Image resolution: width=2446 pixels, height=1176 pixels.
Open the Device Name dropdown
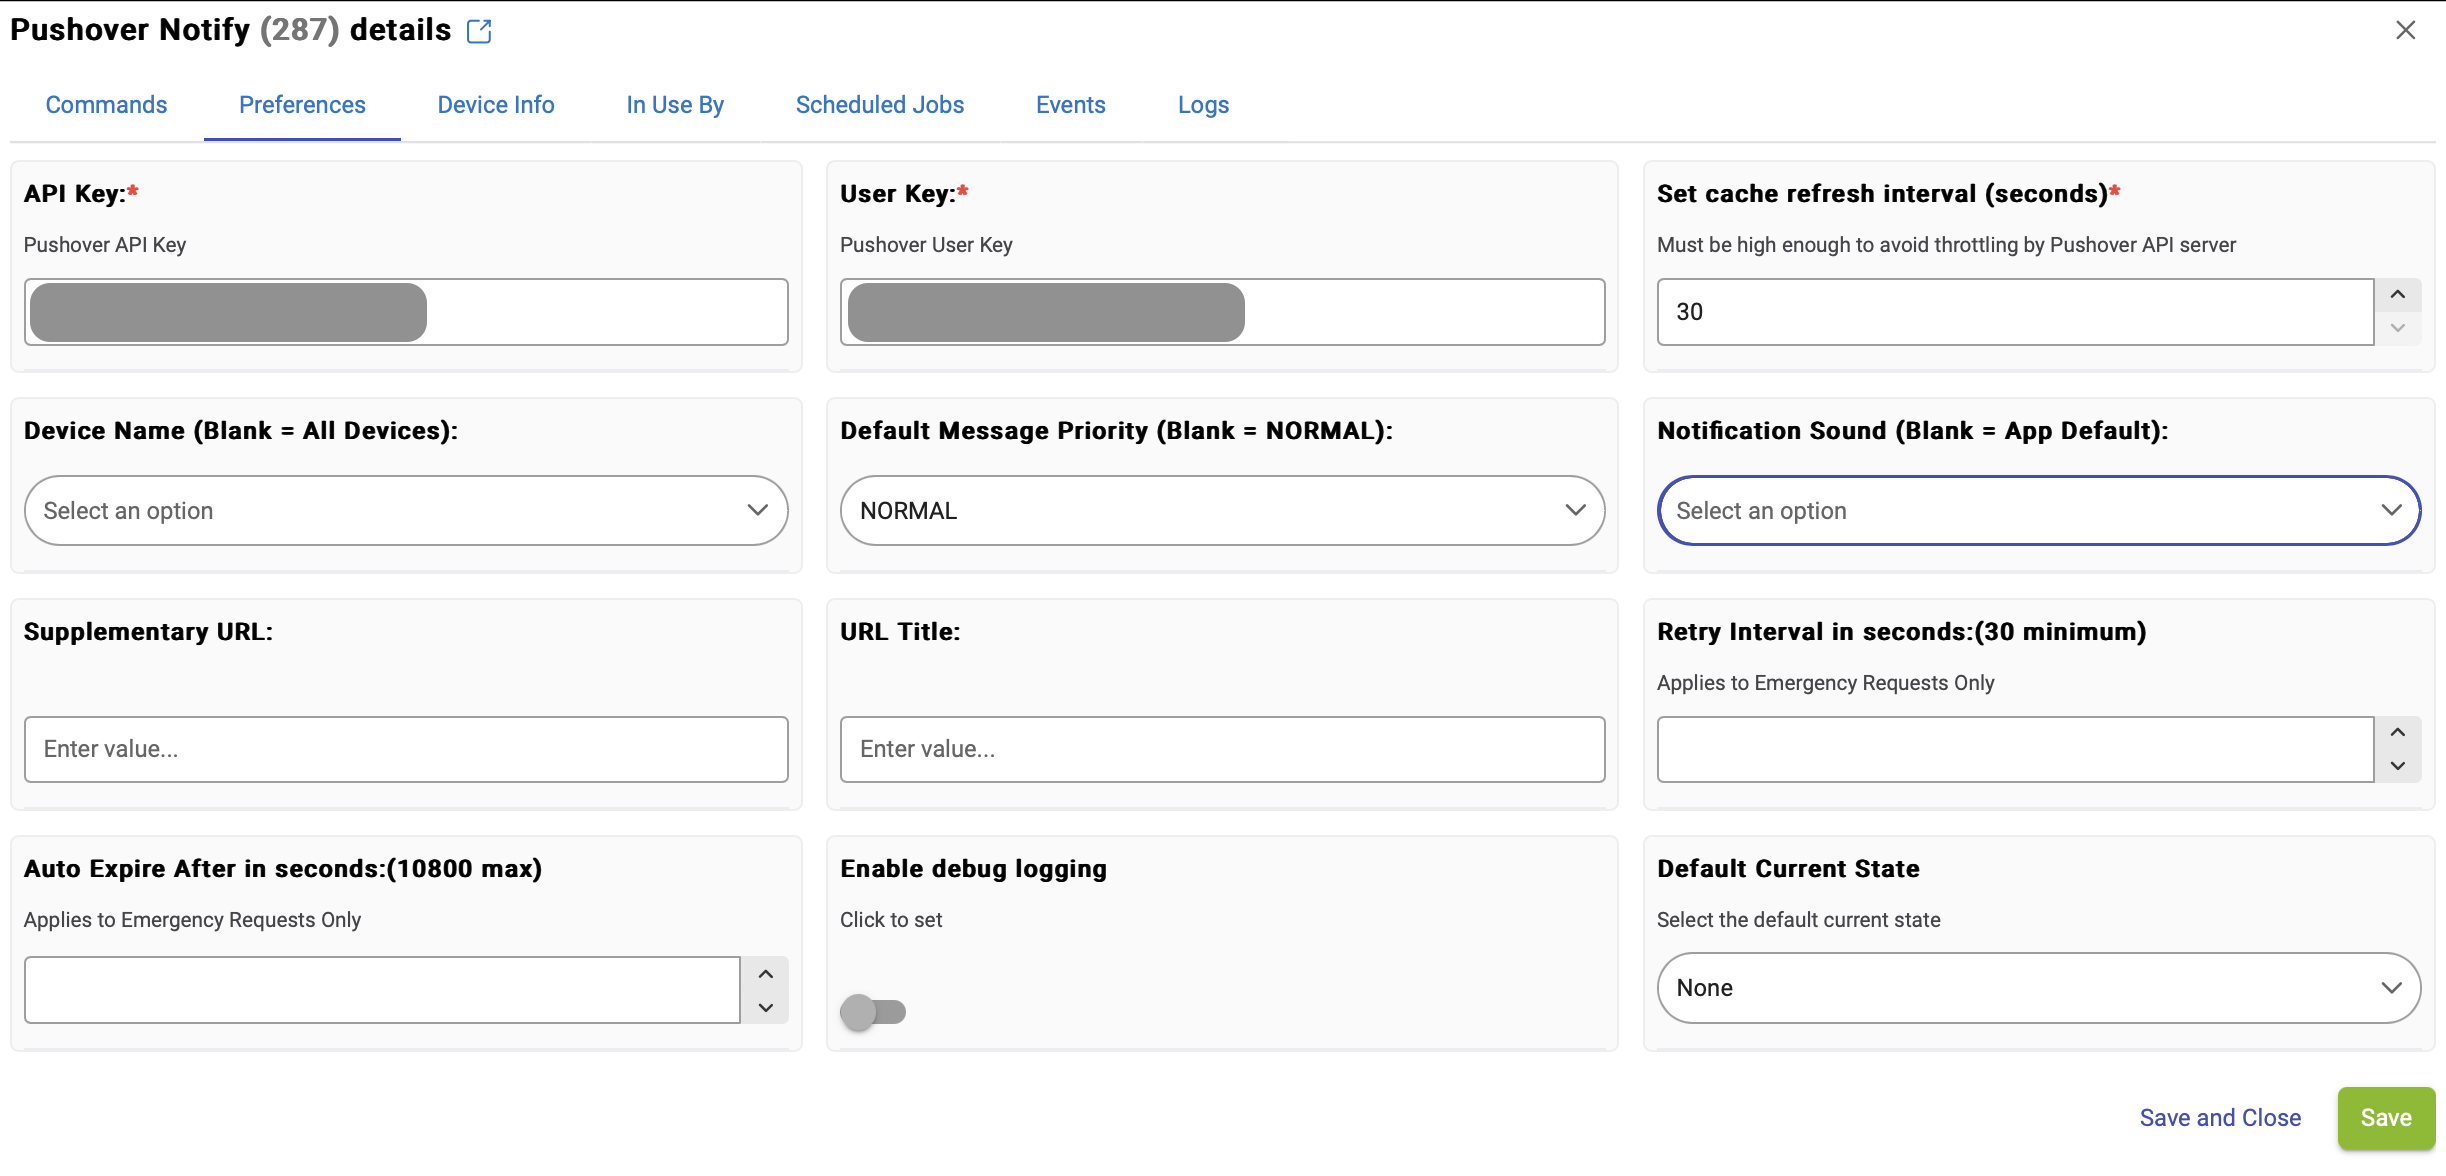tap(405, 510)
